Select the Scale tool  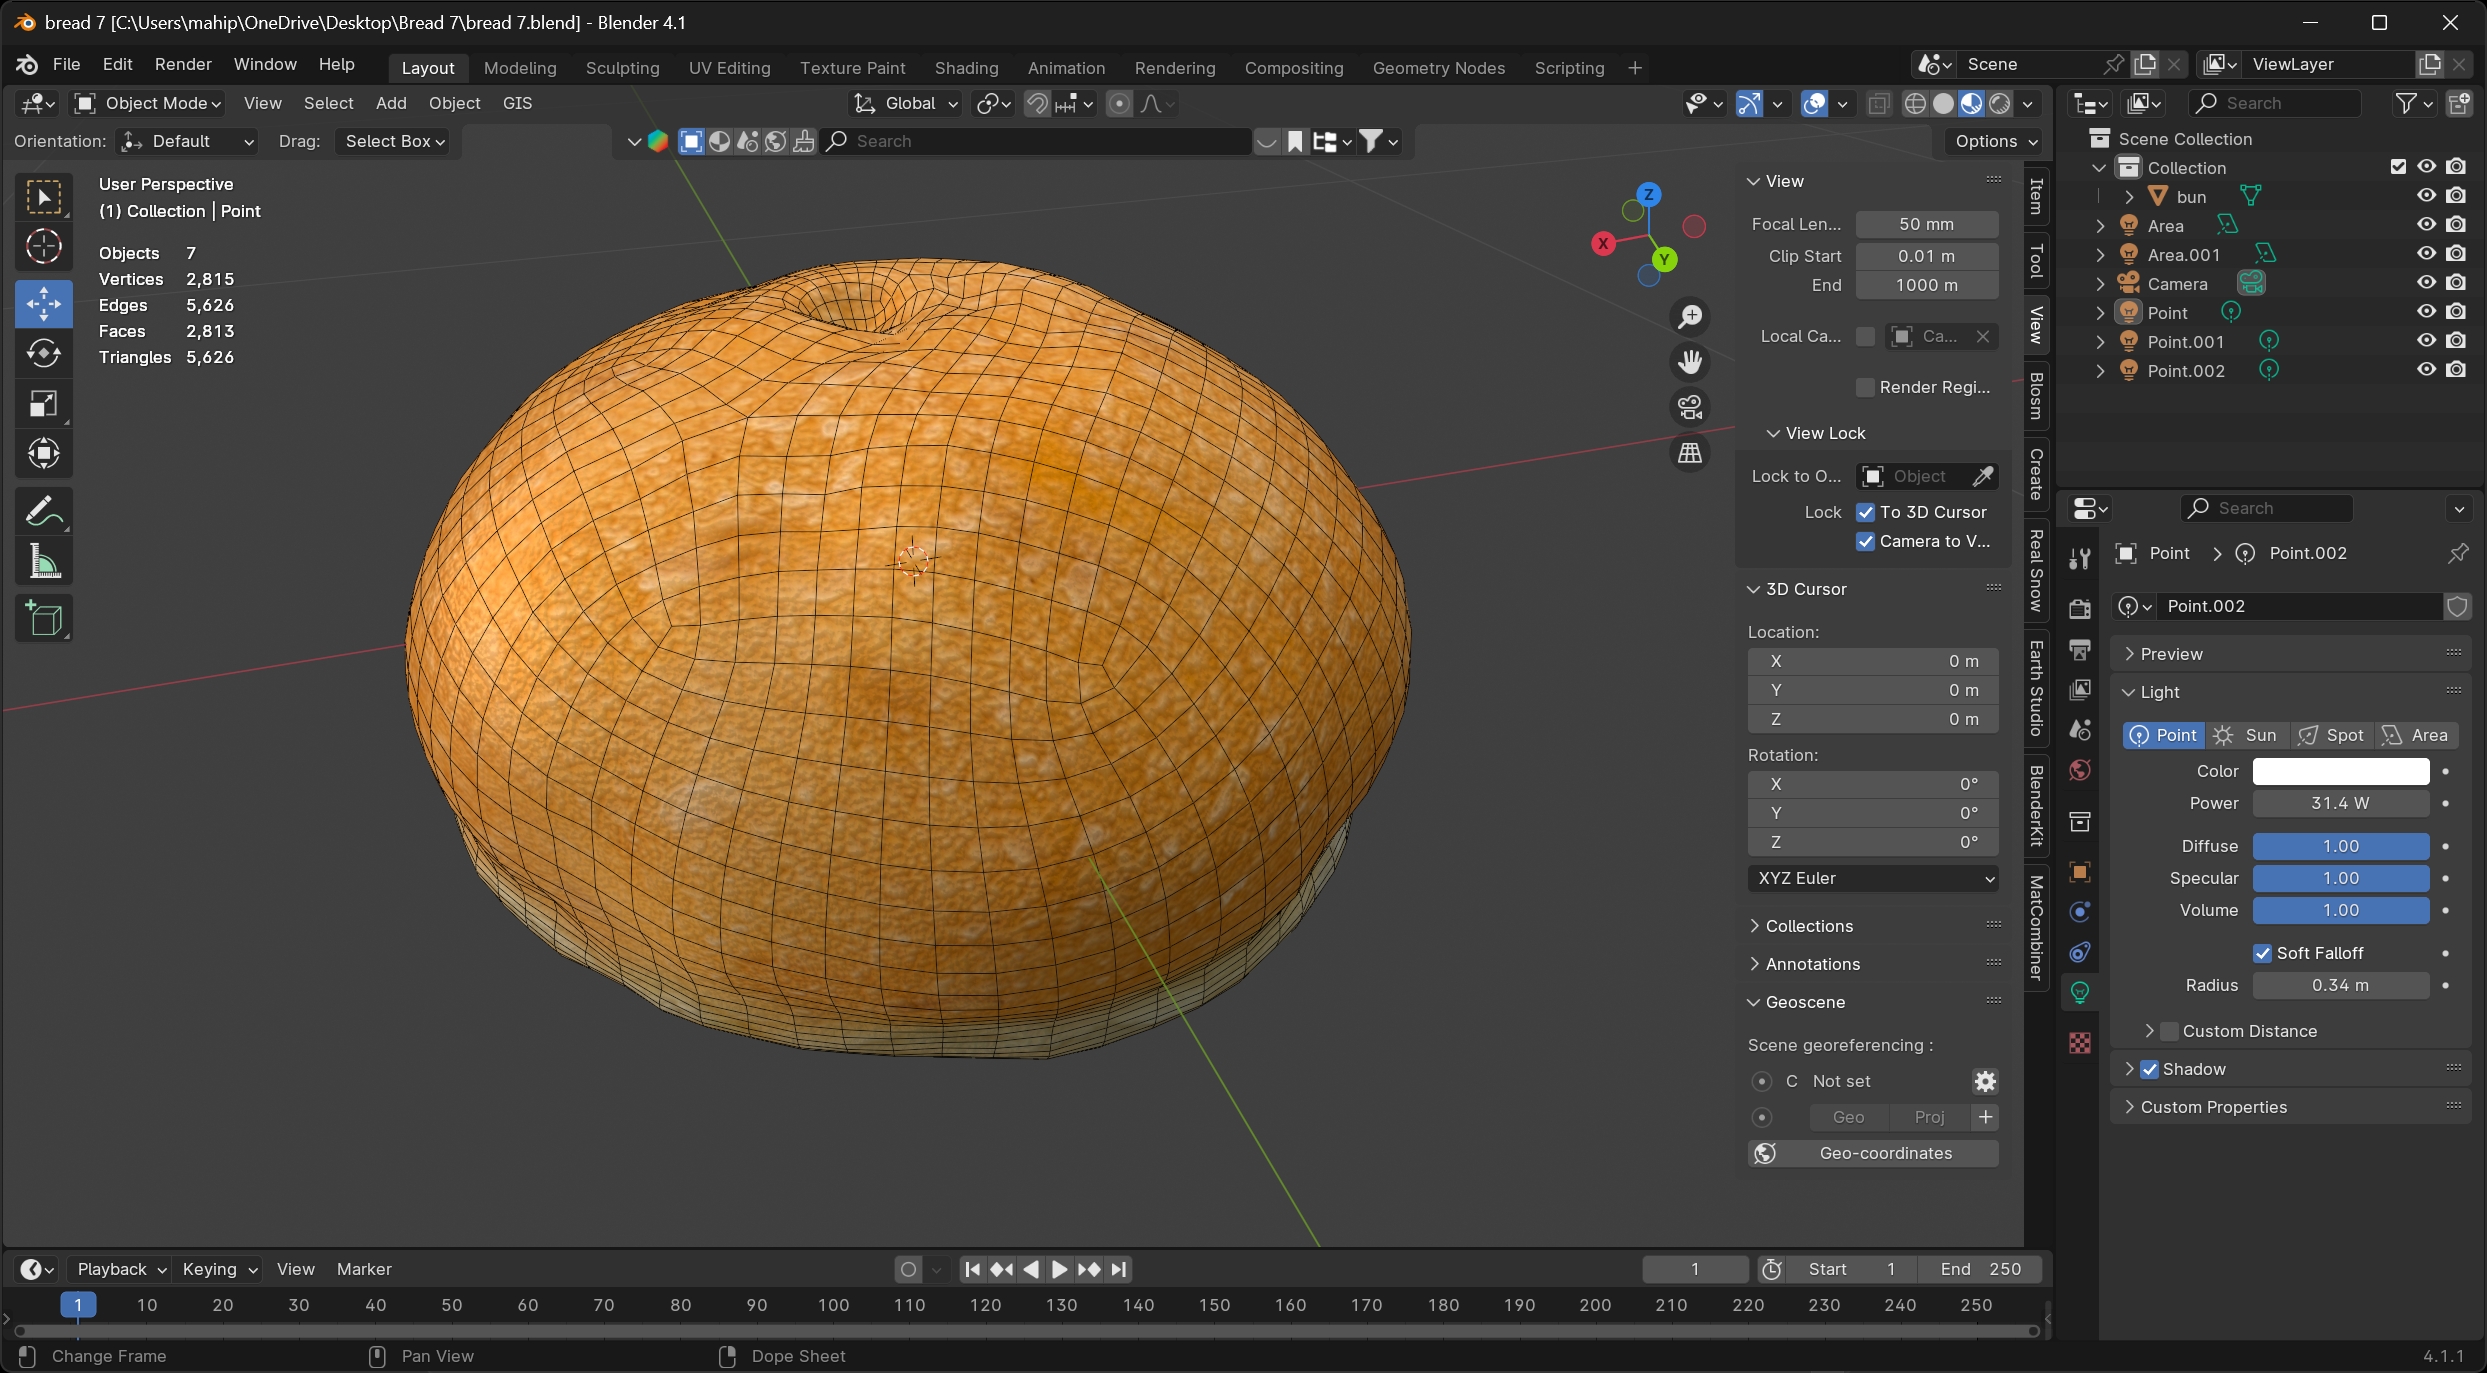click(43, 404)
